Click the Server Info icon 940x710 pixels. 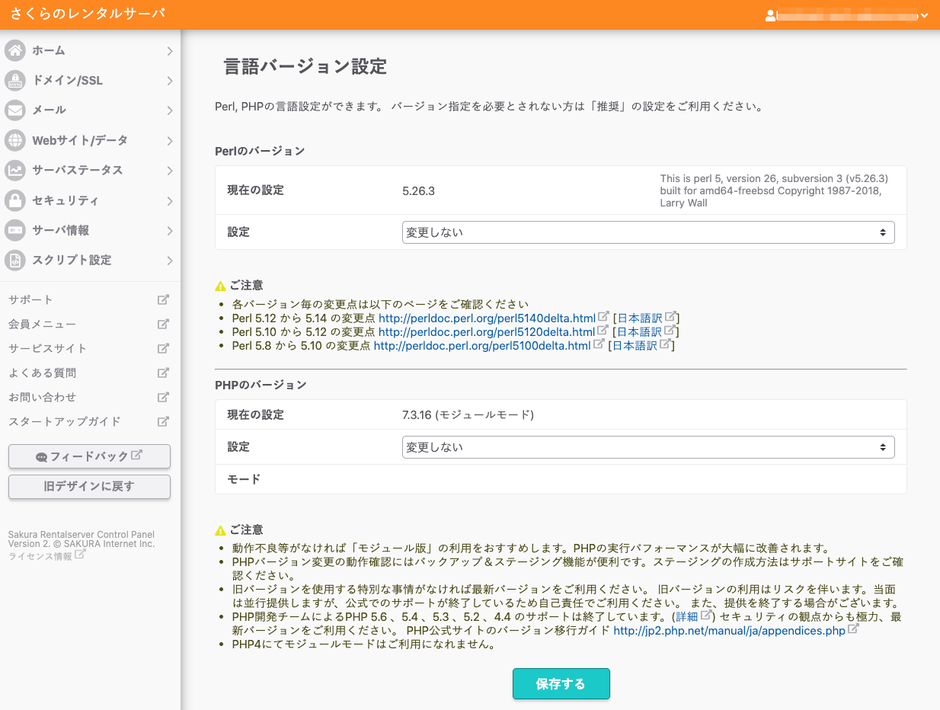(x=15, y=231)
